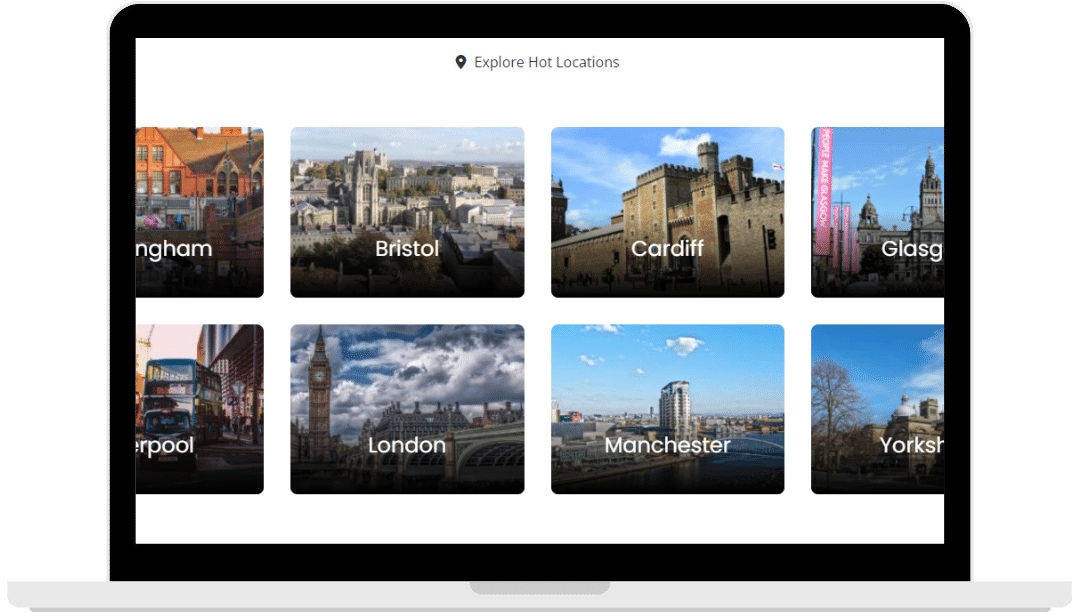The image size is (1080, 613).
Task: Click the Explore Hot Locations heading
Action: point(546,62)
